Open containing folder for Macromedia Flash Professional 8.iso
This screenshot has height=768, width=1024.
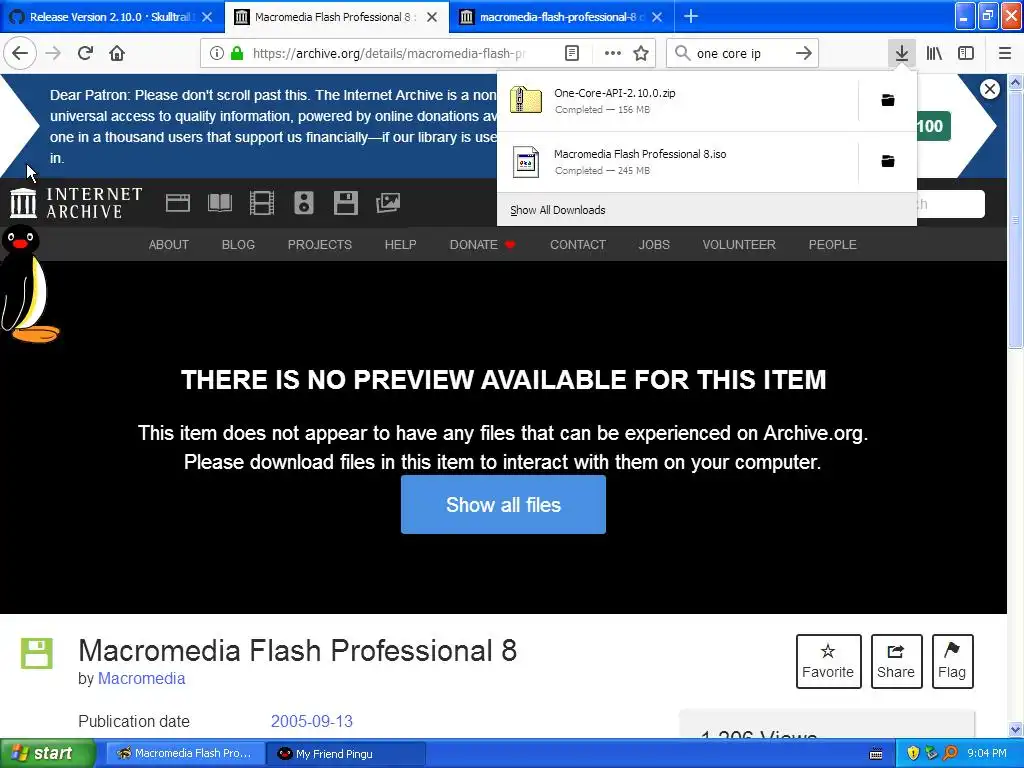click(888, 161)
